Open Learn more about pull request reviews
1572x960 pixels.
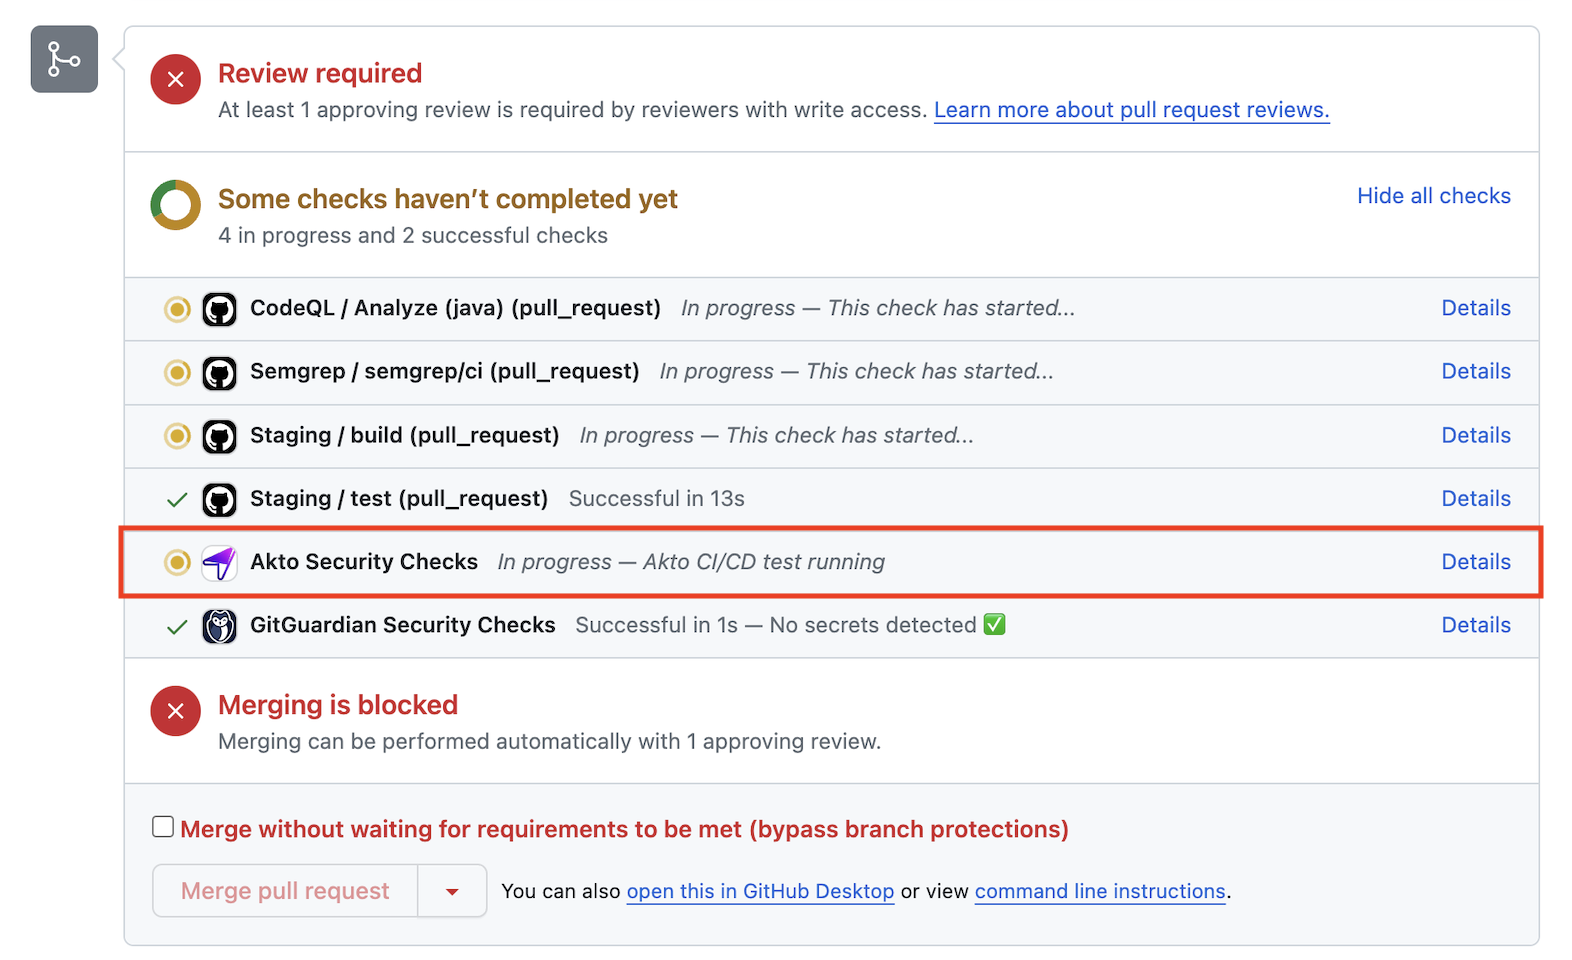pyautogui.click(x=1131, y=110)
